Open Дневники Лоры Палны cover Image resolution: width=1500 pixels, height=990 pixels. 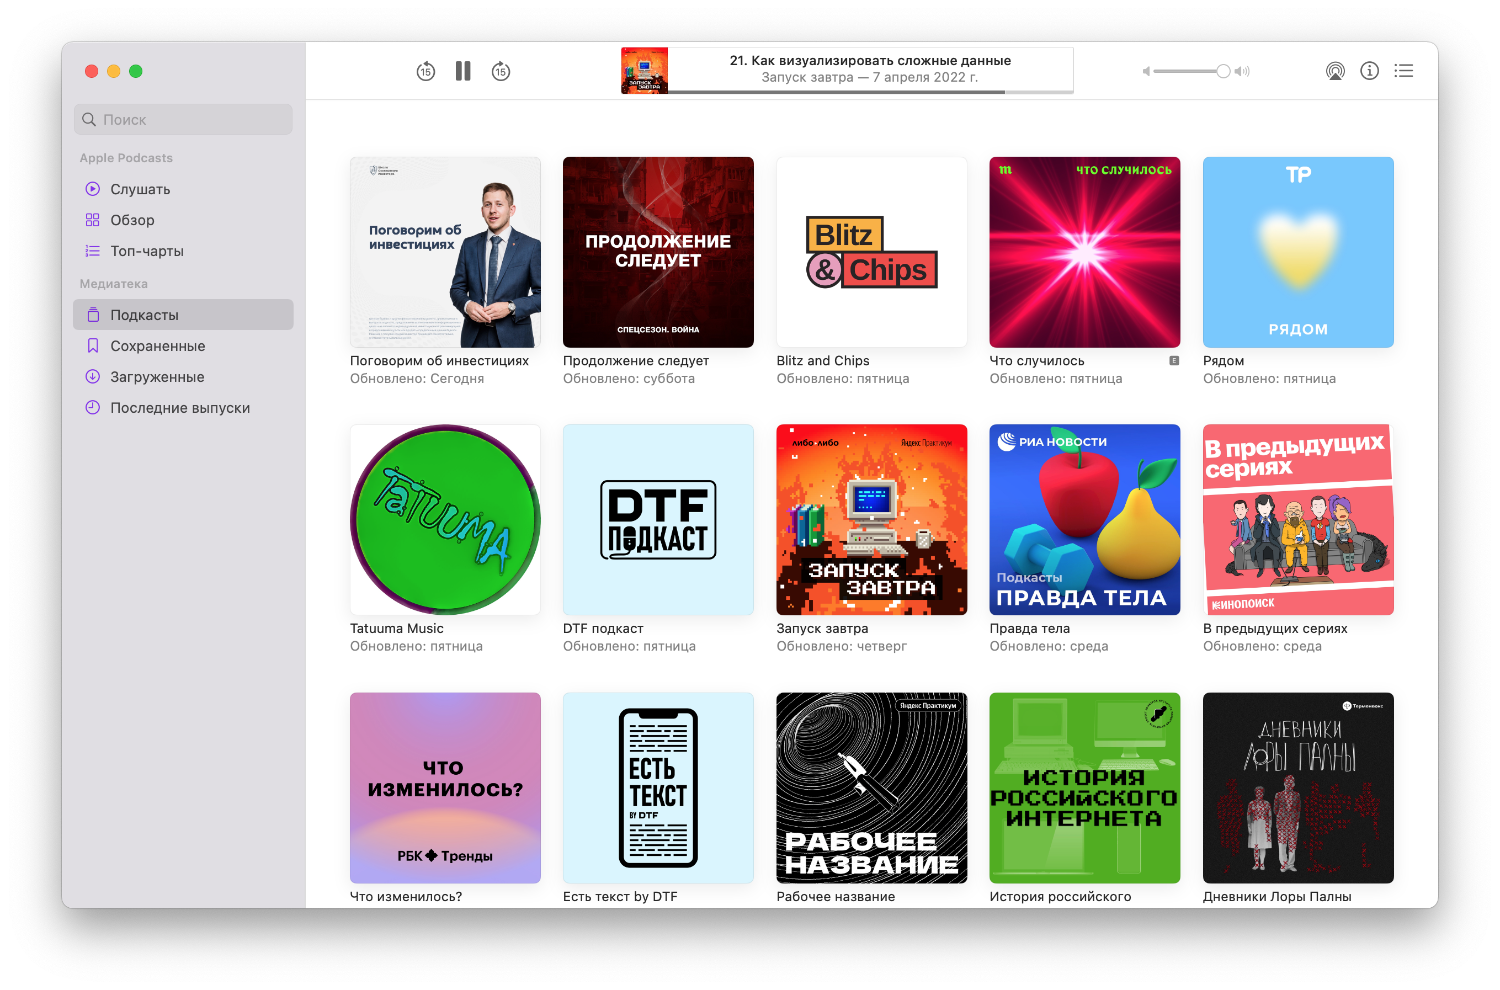(1298, 788)
